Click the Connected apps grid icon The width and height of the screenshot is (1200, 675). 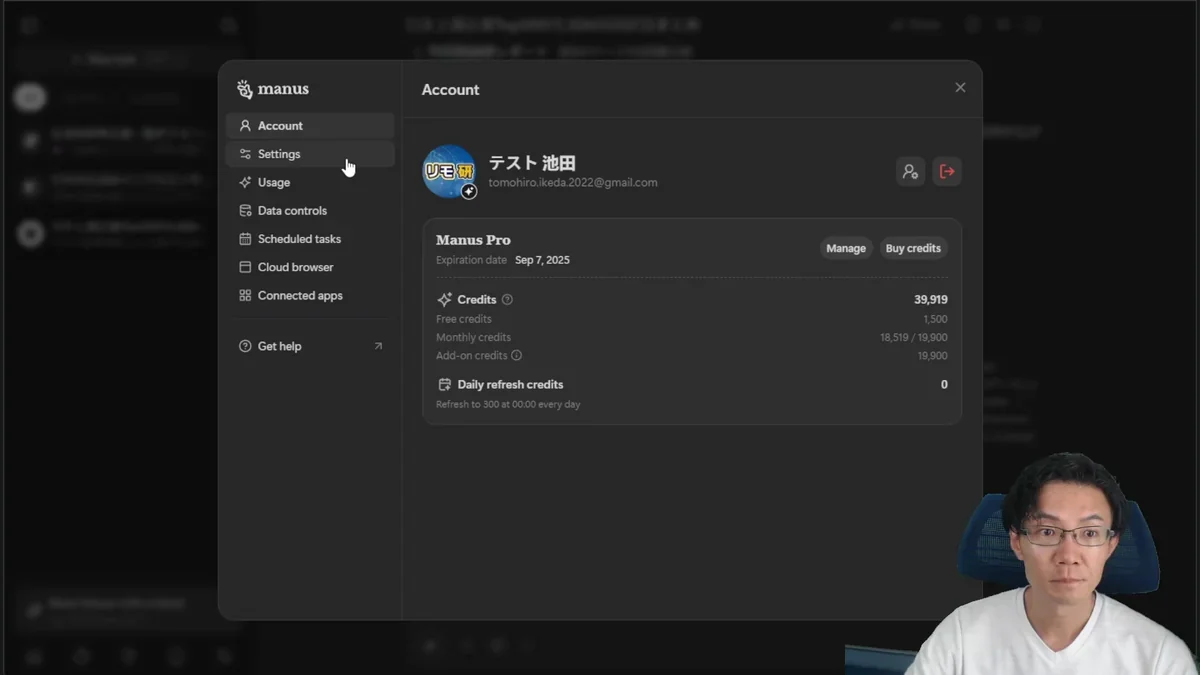(x=245, y=296)
